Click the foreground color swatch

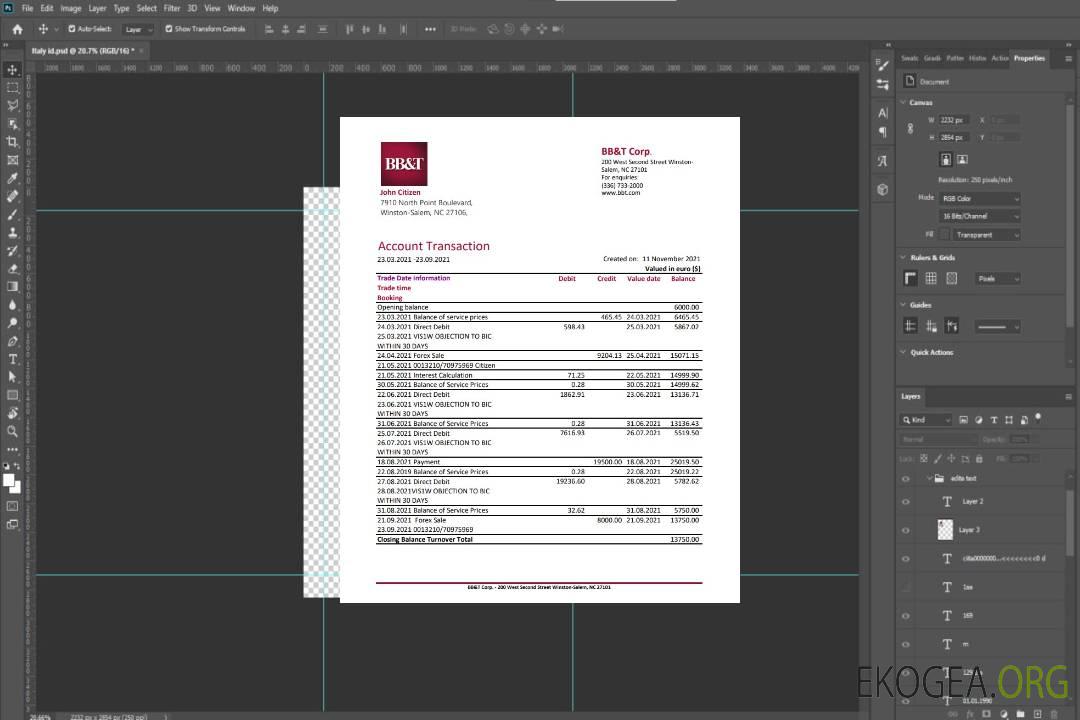point(9,482)
